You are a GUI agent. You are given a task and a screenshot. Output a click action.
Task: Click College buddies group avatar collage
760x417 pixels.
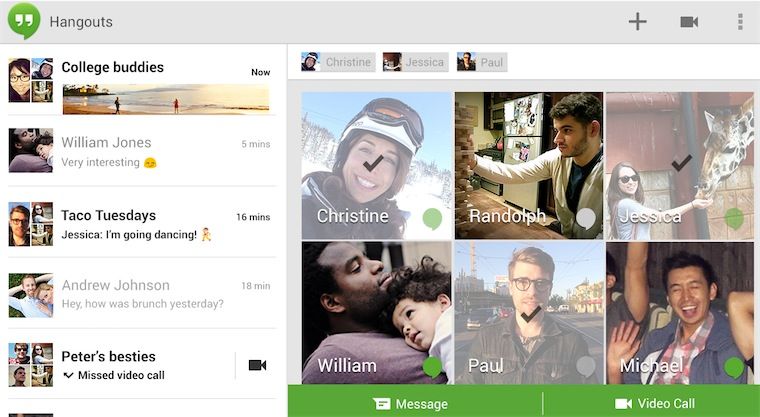pos(31,80)
